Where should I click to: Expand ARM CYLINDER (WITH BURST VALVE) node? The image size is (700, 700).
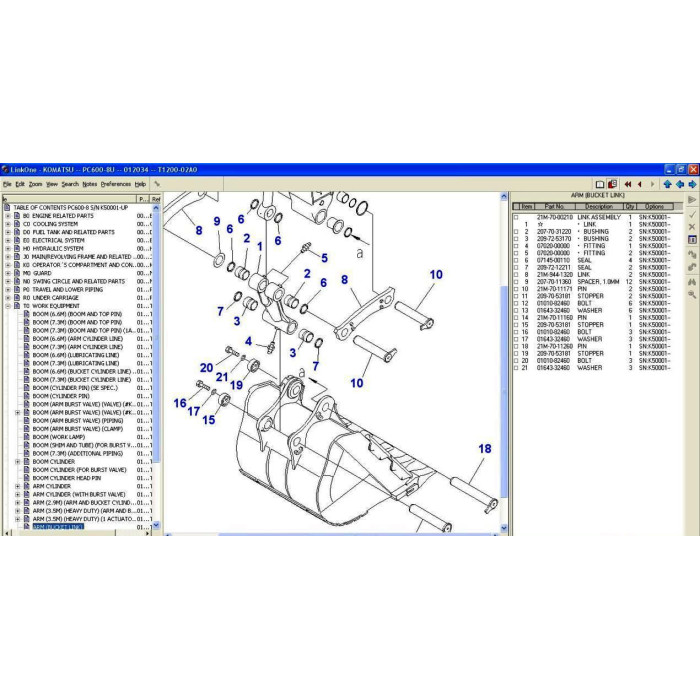pos(17,495)
